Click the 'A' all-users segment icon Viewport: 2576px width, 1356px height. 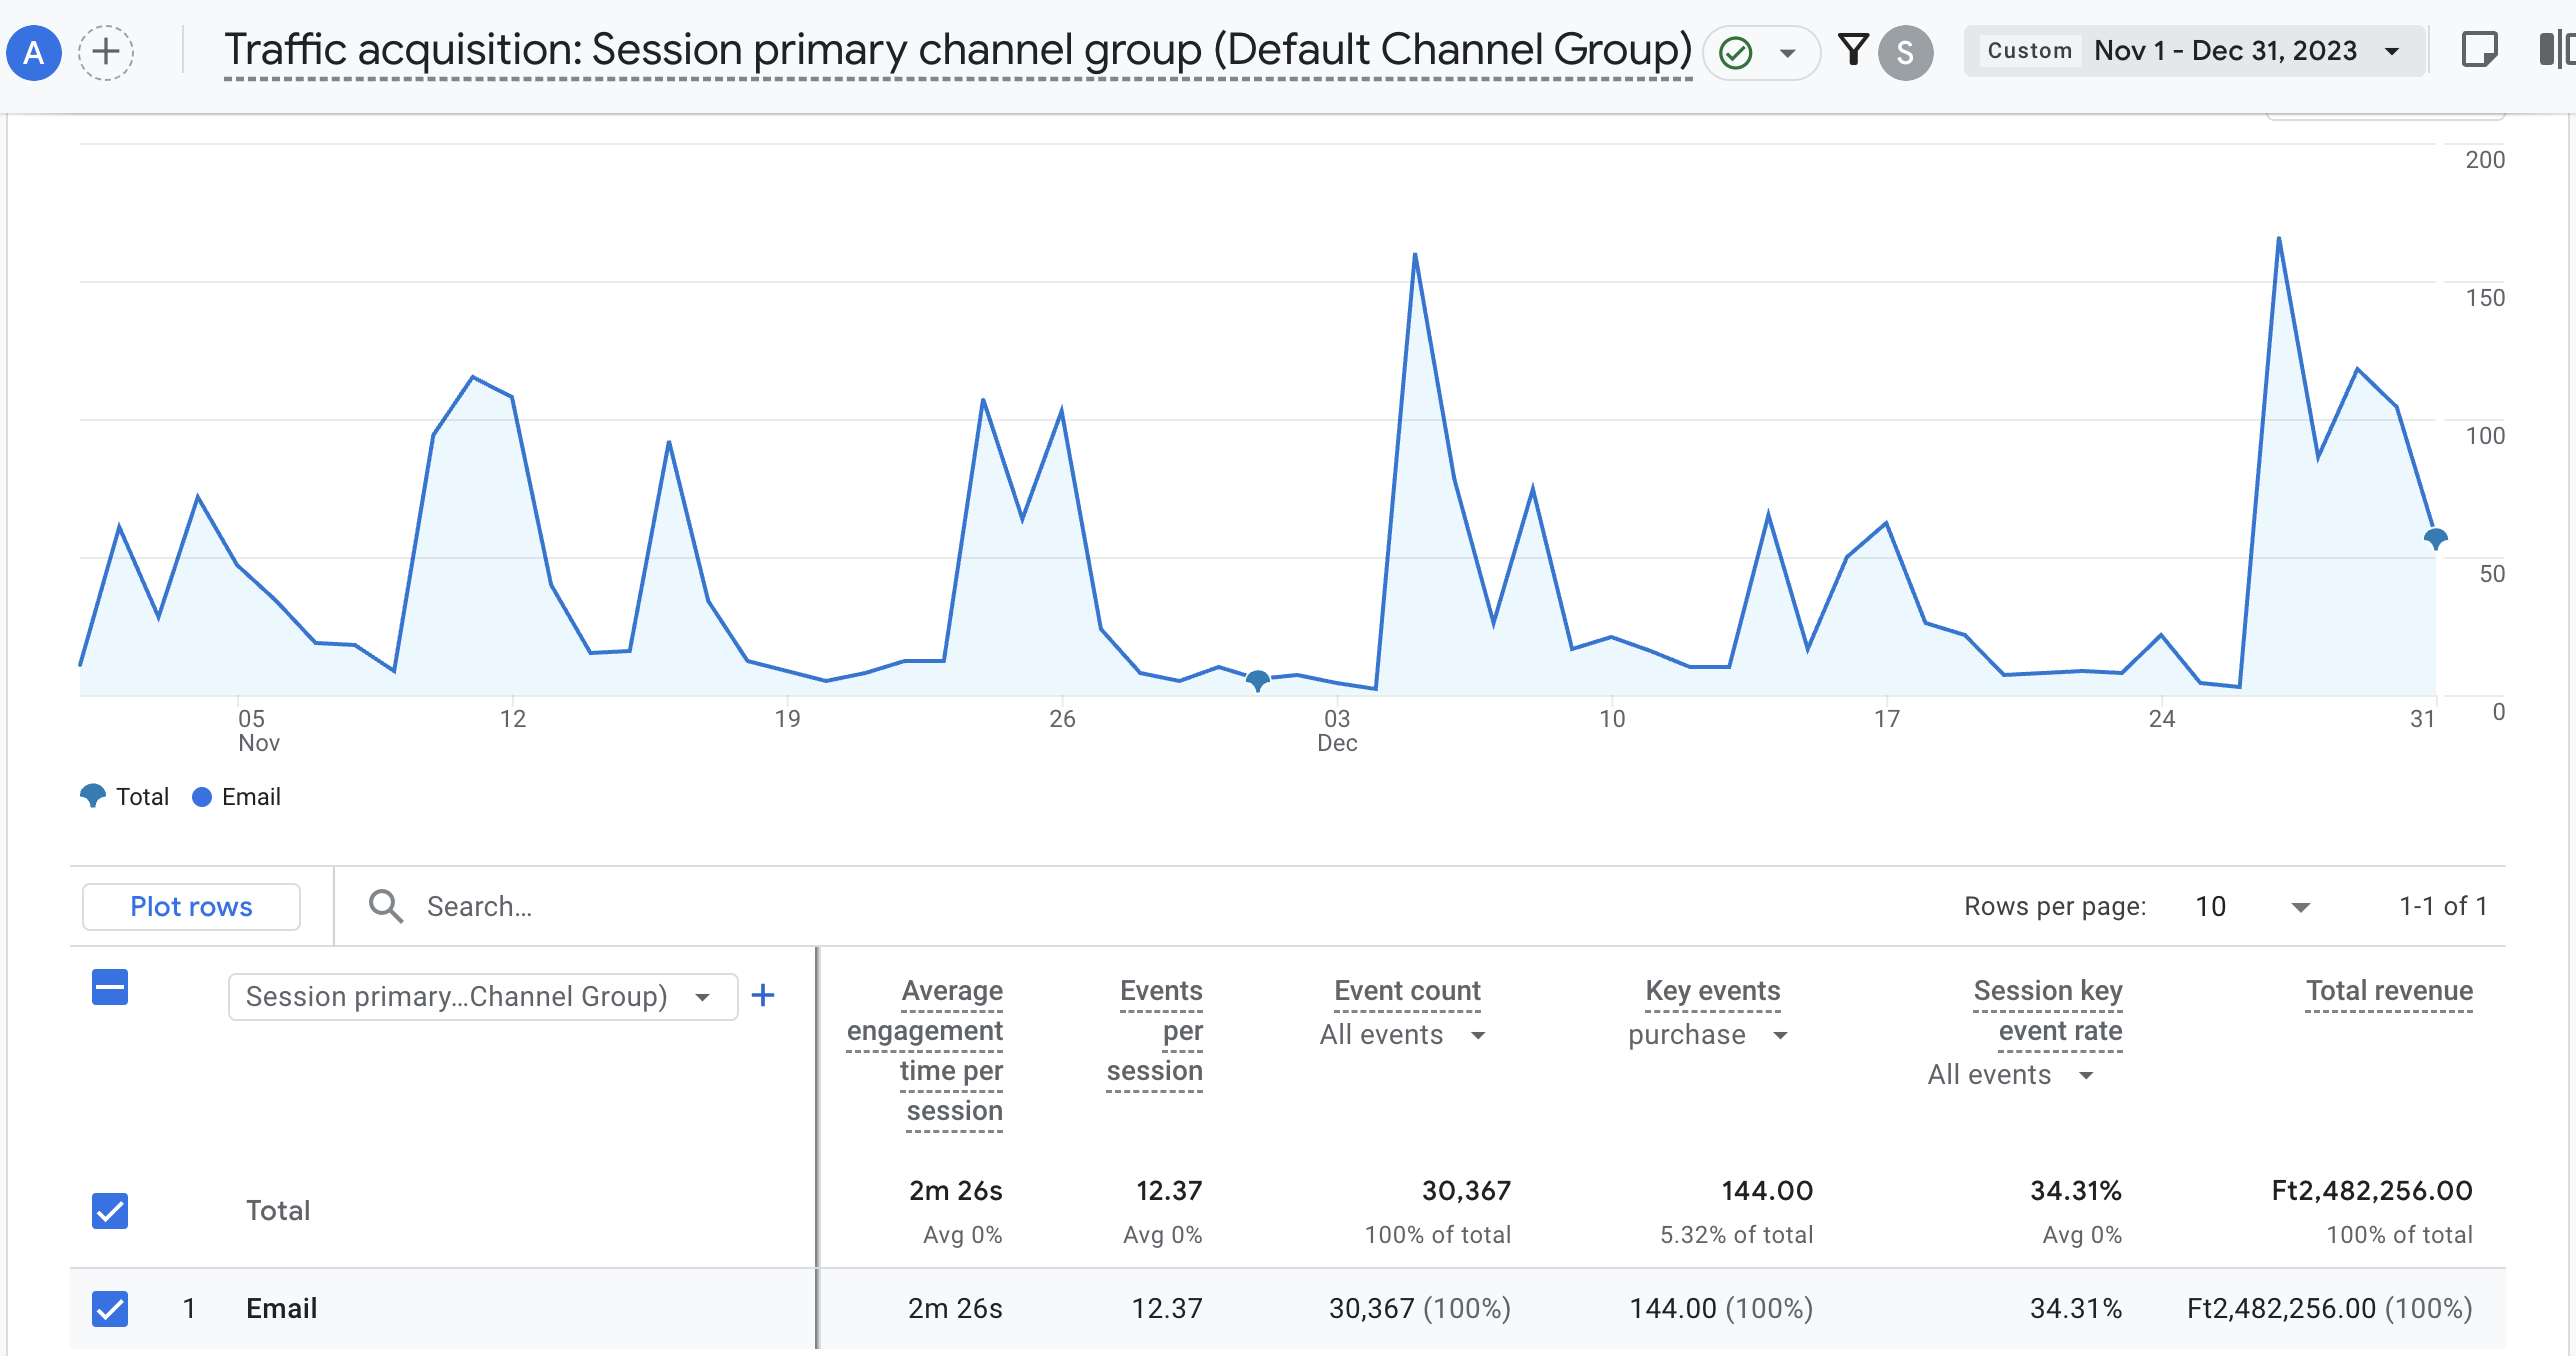coord(34,52)
